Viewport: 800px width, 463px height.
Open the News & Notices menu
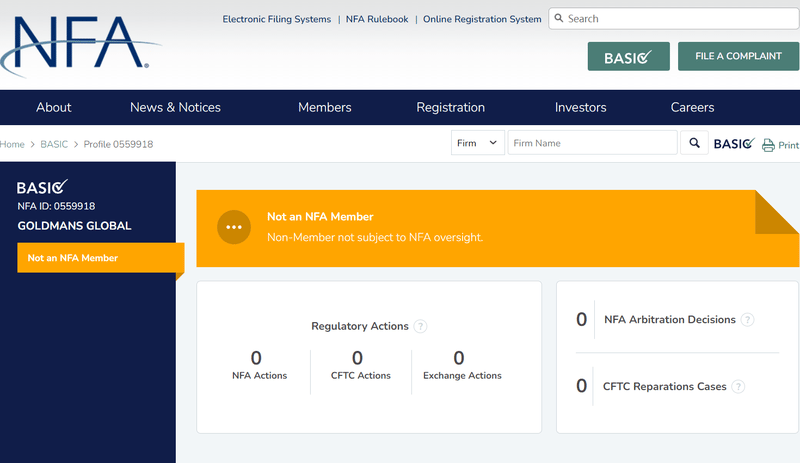coord(175,107)
